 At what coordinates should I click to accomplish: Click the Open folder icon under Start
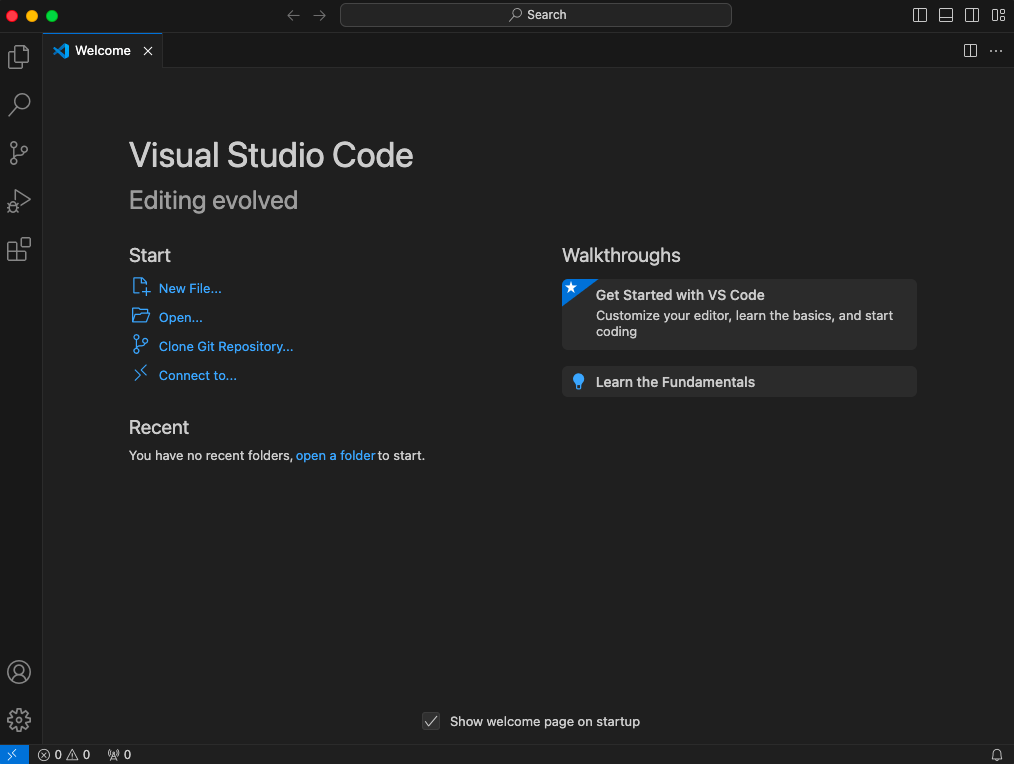141,316
